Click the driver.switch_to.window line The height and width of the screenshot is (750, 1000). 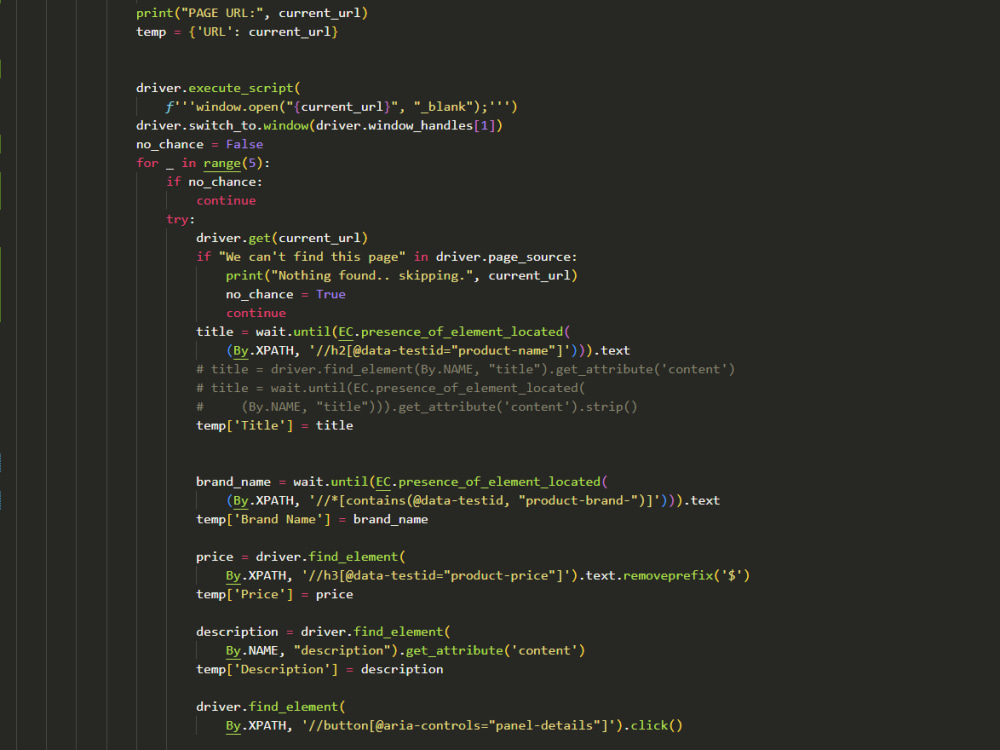[x=319, y=125]
